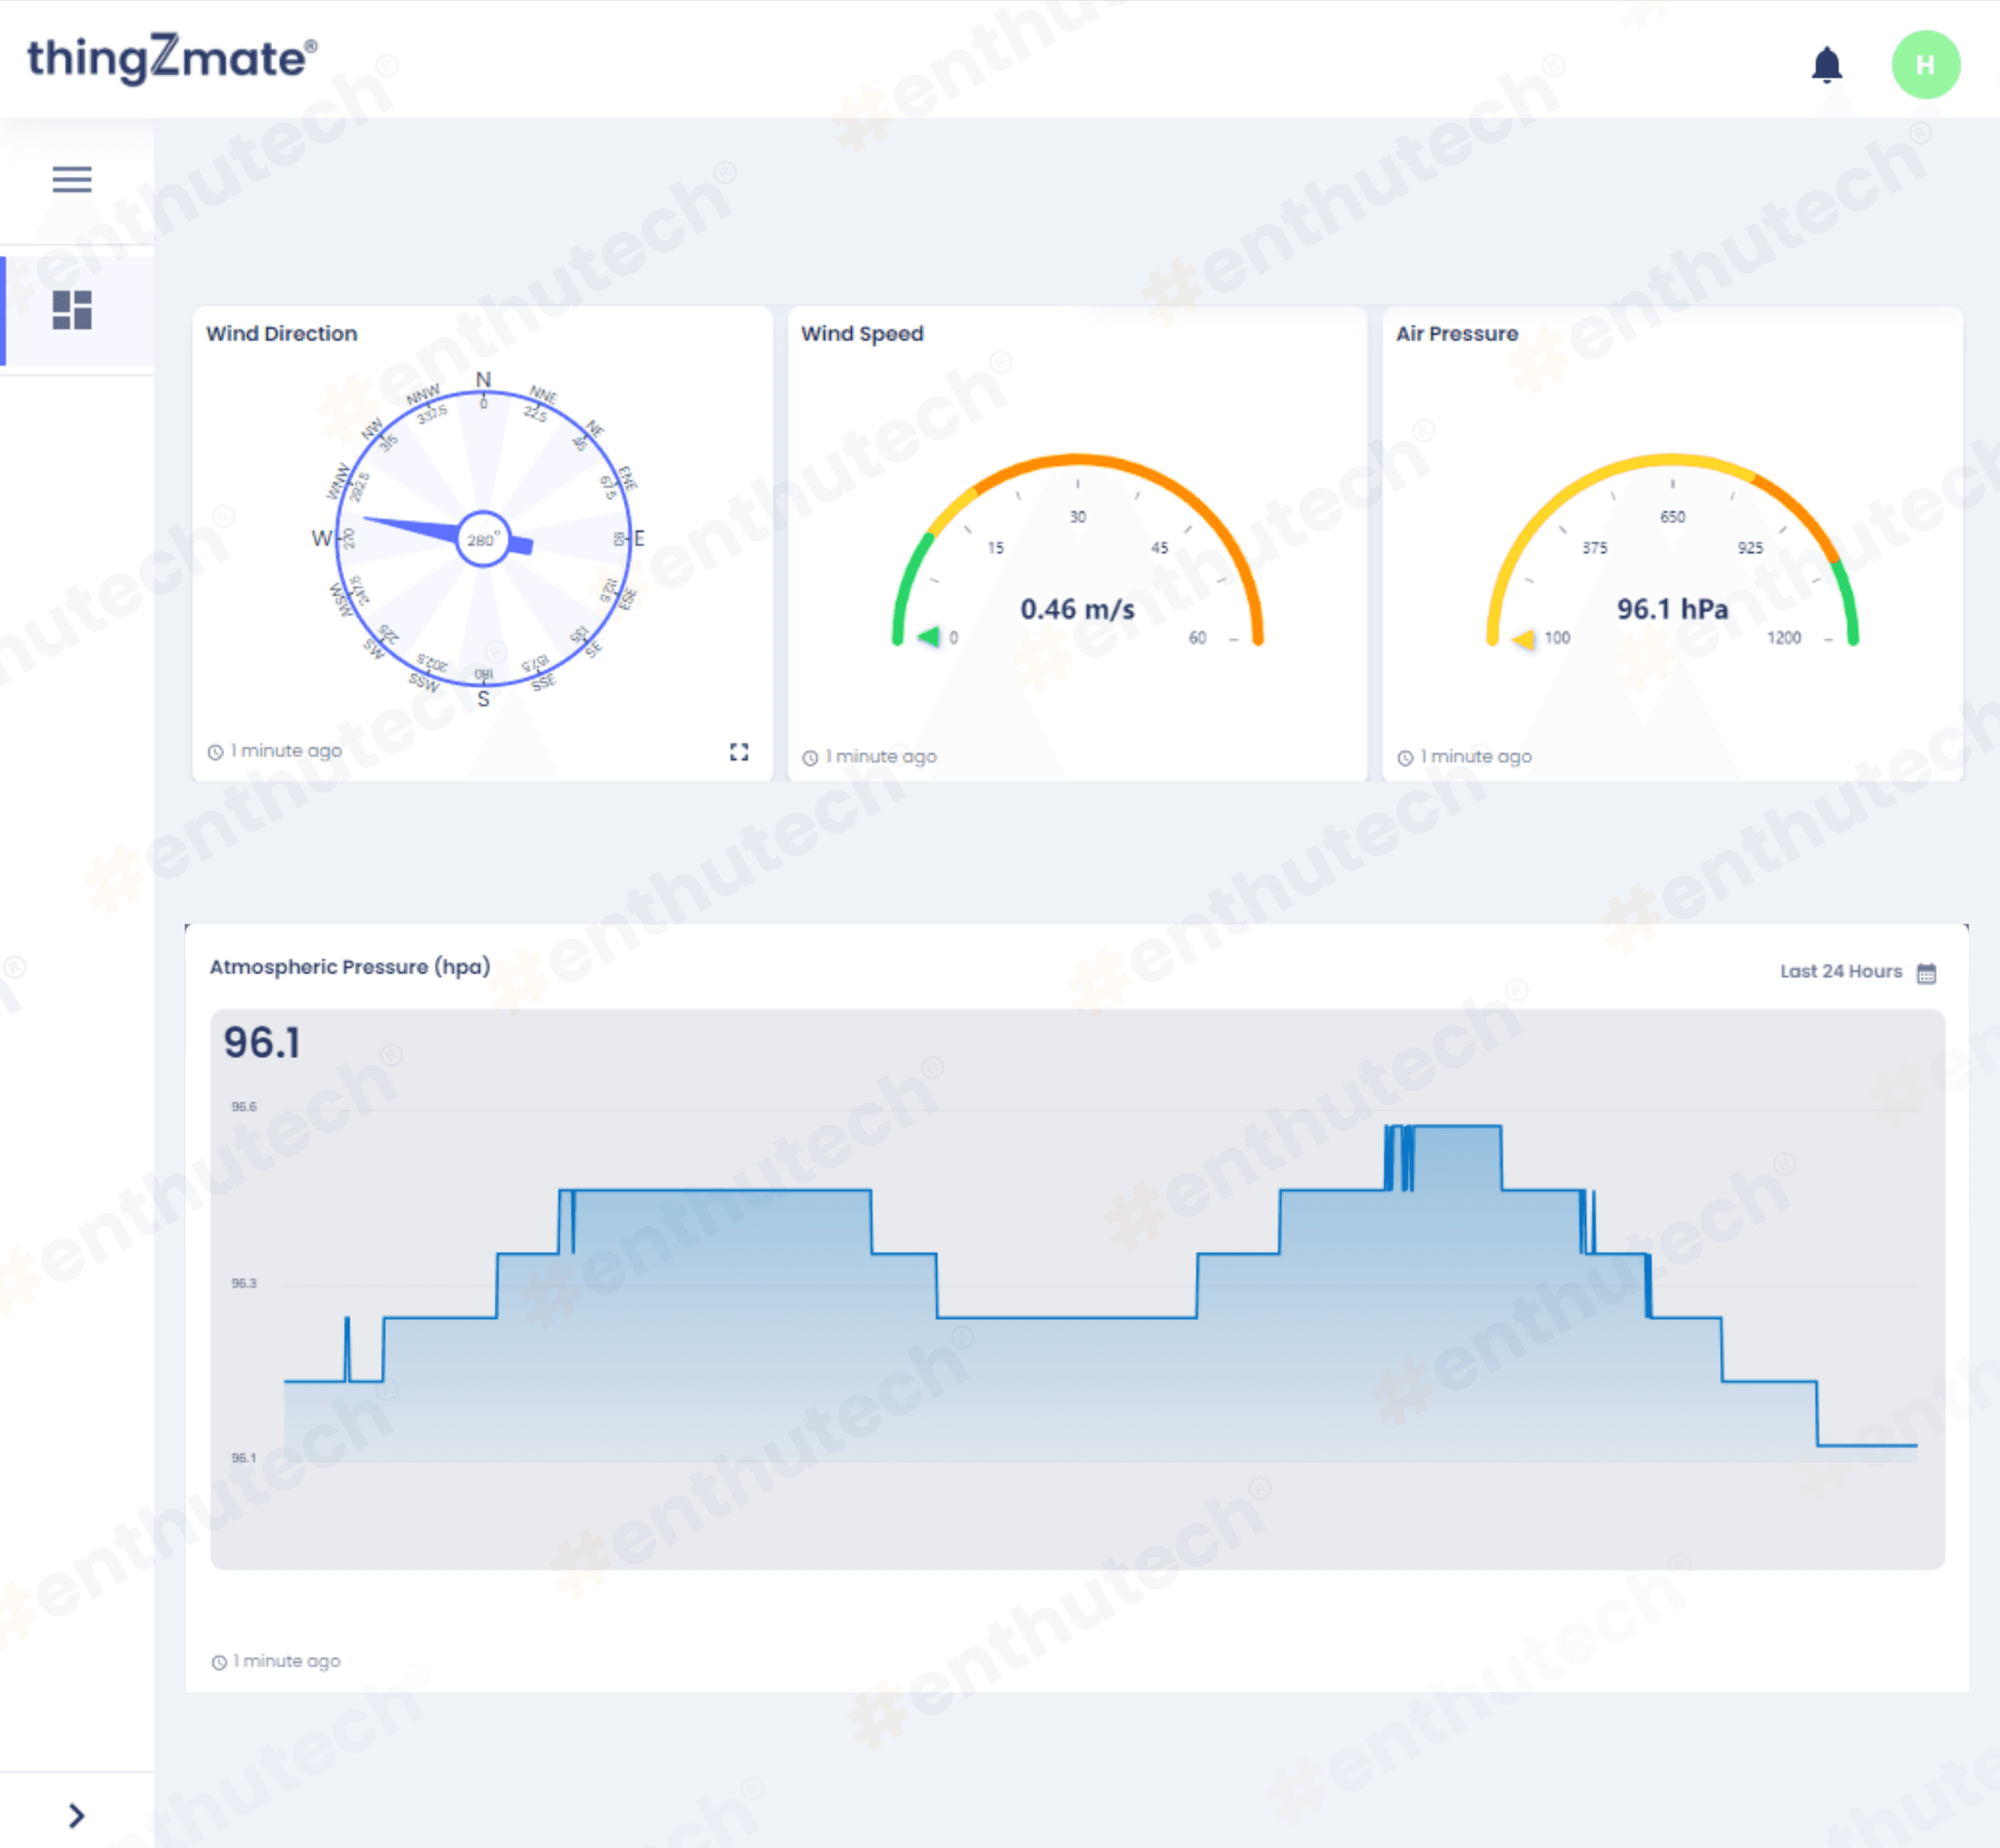Click the large 96.1 value above the chart
2000x1848 pixels.
point(262,1043)
